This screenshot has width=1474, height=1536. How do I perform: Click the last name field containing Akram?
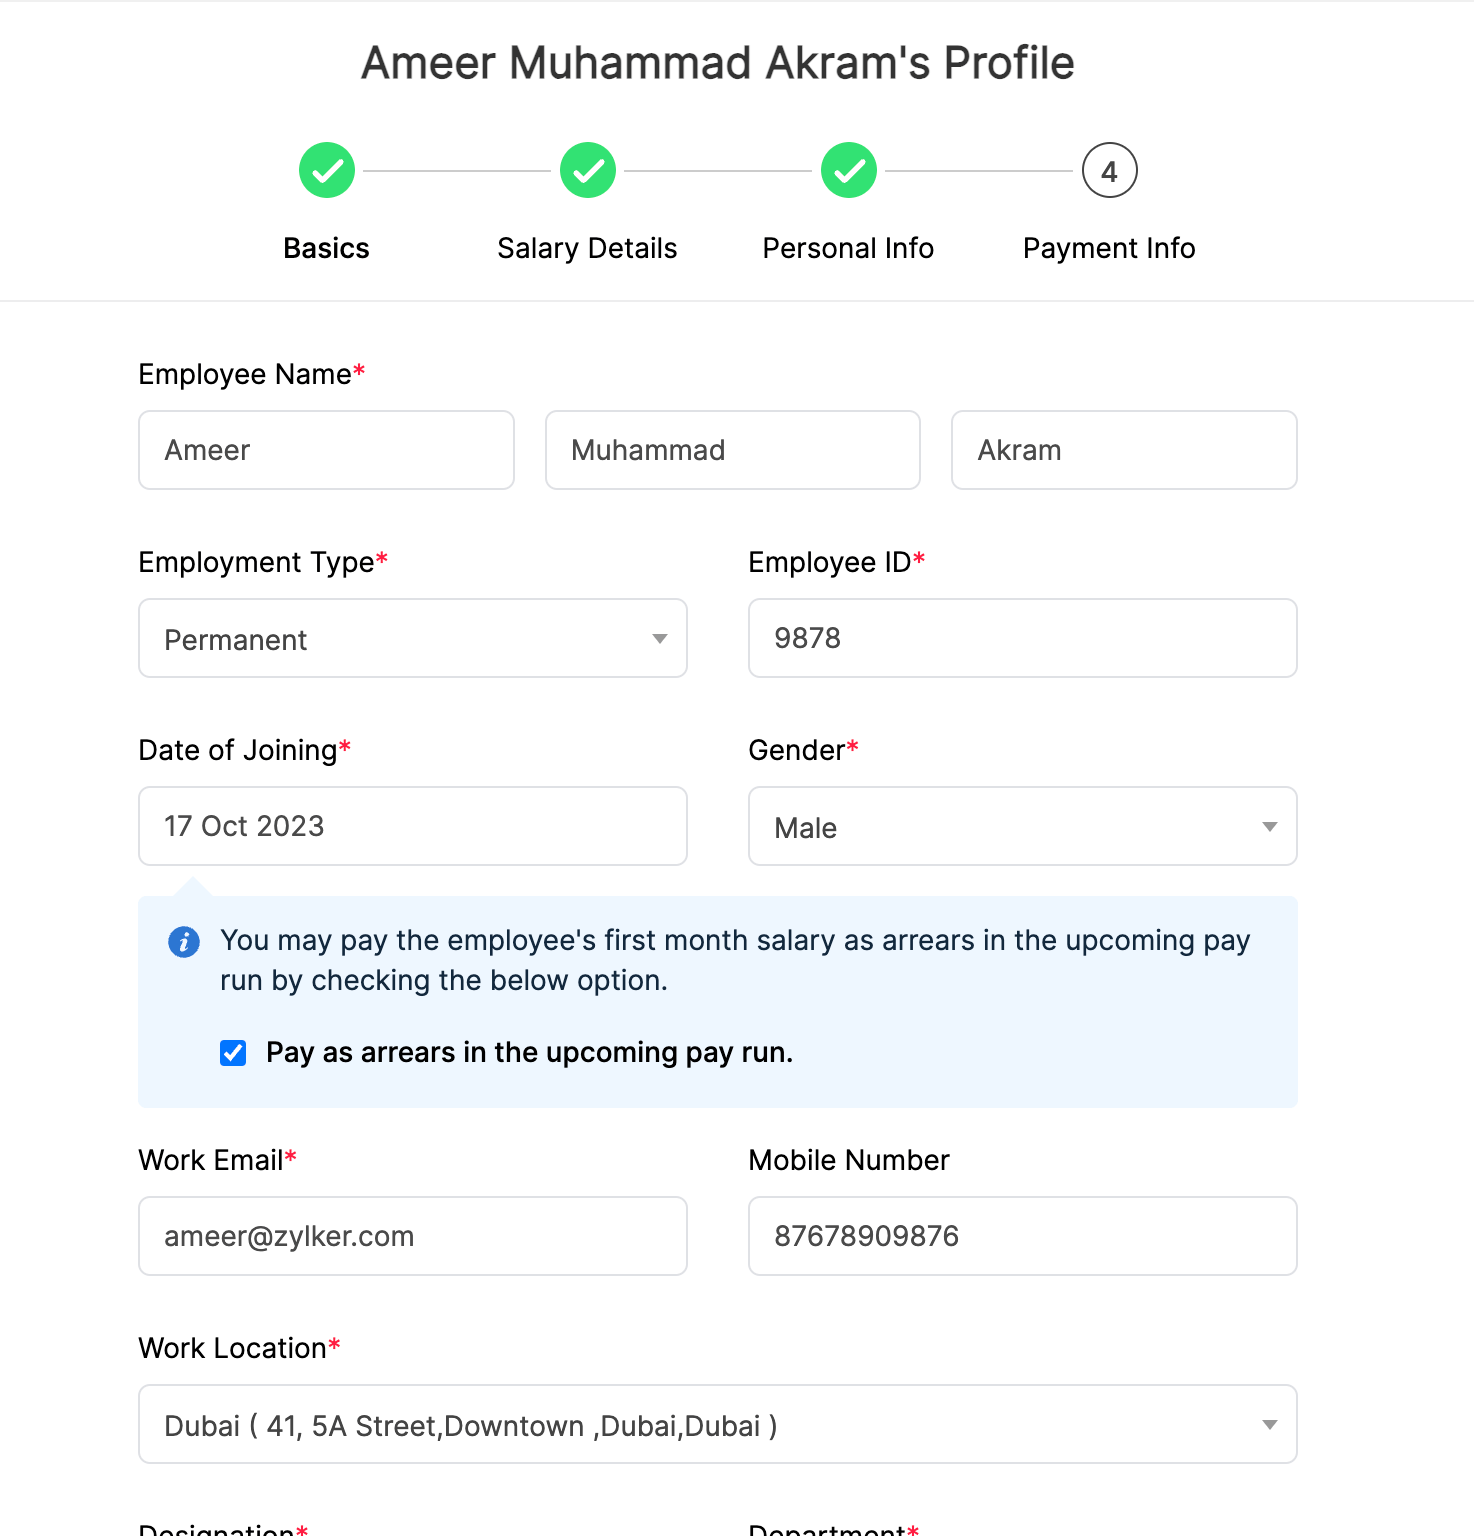point(1124,450)
